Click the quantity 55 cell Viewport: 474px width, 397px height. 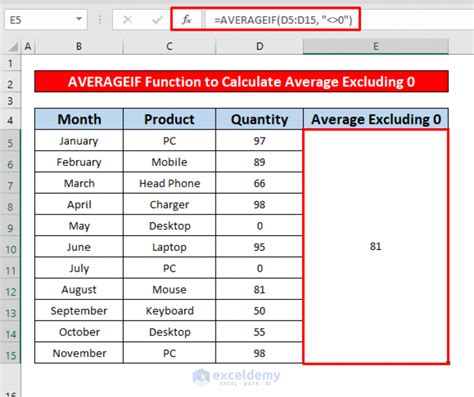pos(259,332)
